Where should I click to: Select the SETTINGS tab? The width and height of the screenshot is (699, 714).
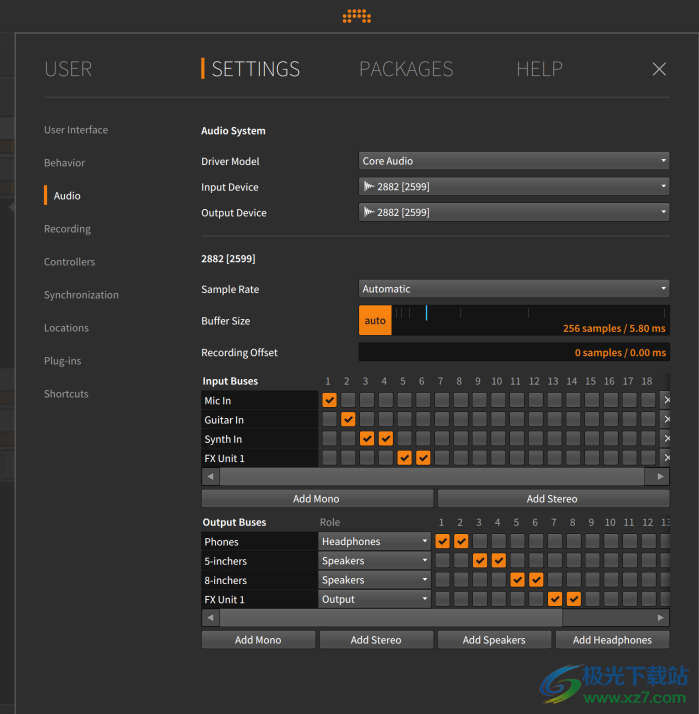(x=255, y=69)
